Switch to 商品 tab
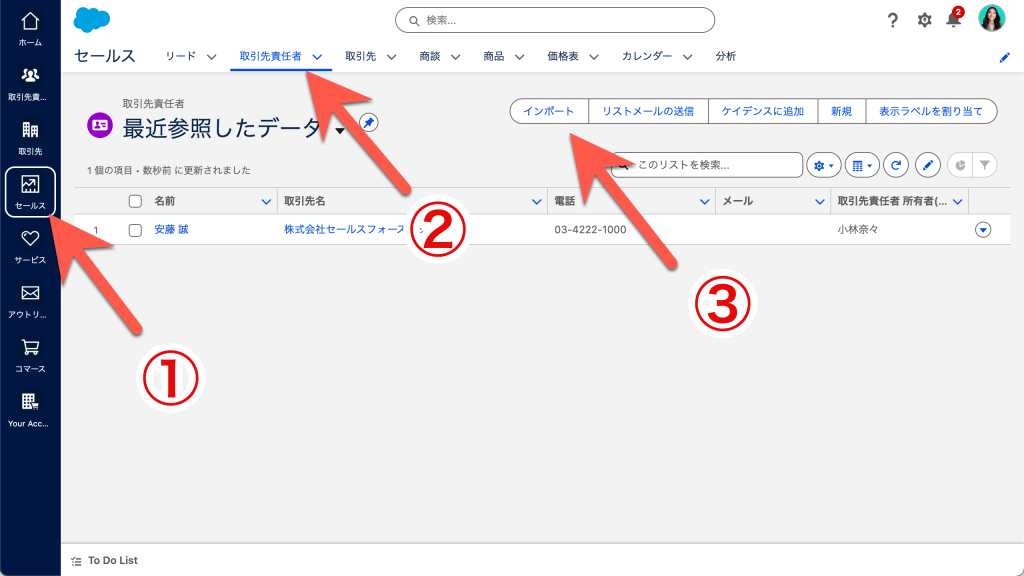The image size is (1024, 576). point(494,56)
